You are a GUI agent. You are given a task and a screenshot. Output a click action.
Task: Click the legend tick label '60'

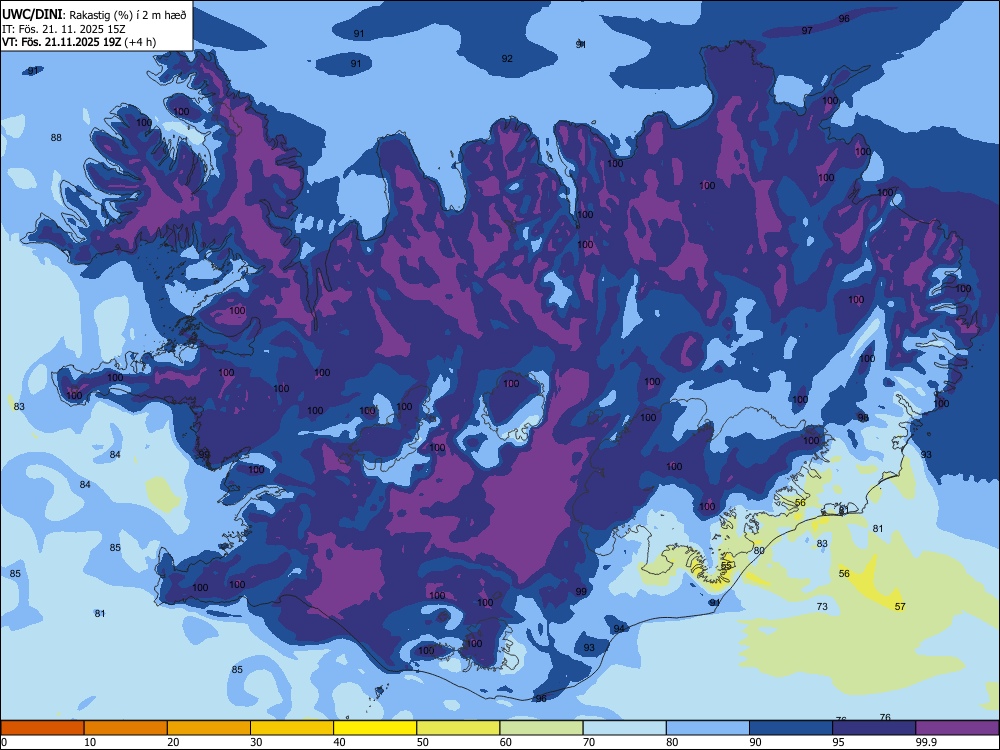pos(506,742)
